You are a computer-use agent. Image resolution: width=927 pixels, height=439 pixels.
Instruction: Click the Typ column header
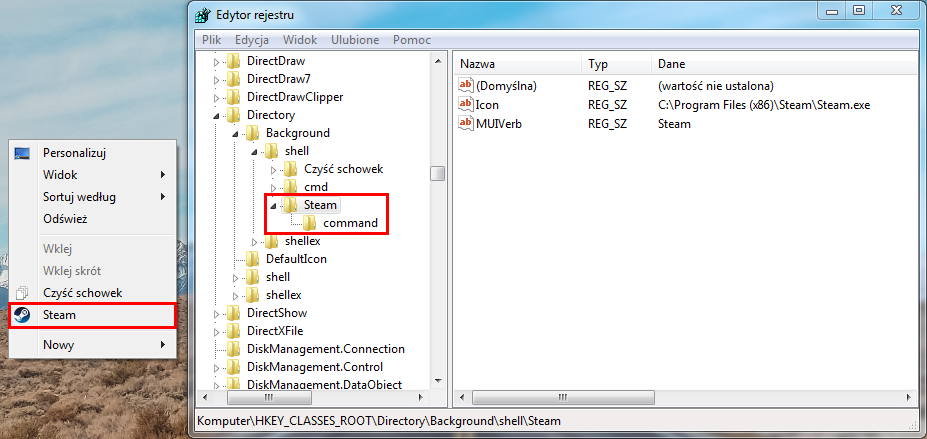(x=617, y=64)
